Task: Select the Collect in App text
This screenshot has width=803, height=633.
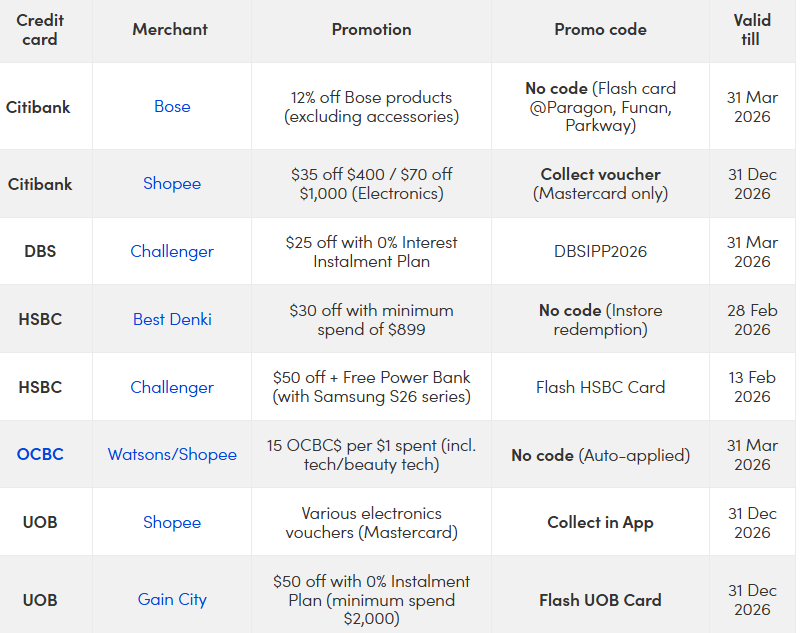Action: click(x=600, y=522)
